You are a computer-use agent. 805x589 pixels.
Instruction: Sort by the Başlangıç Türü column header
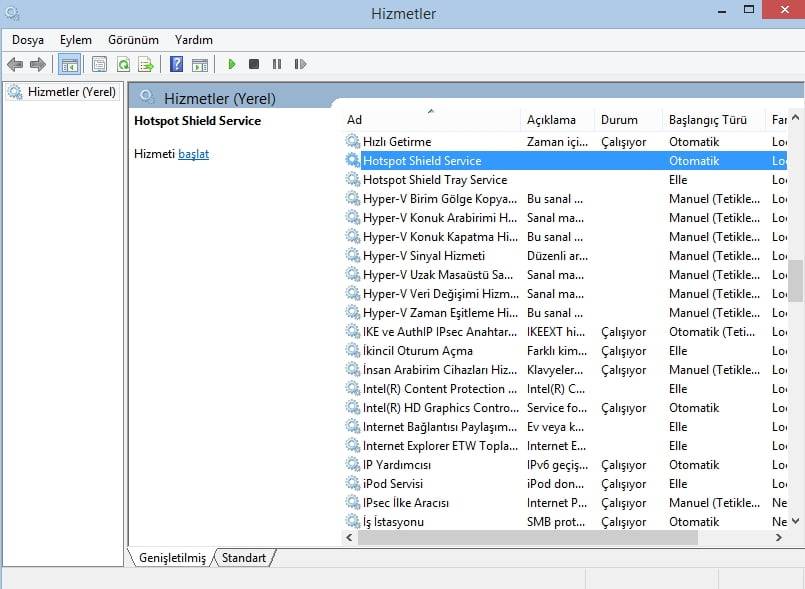[x=714, y=120]
